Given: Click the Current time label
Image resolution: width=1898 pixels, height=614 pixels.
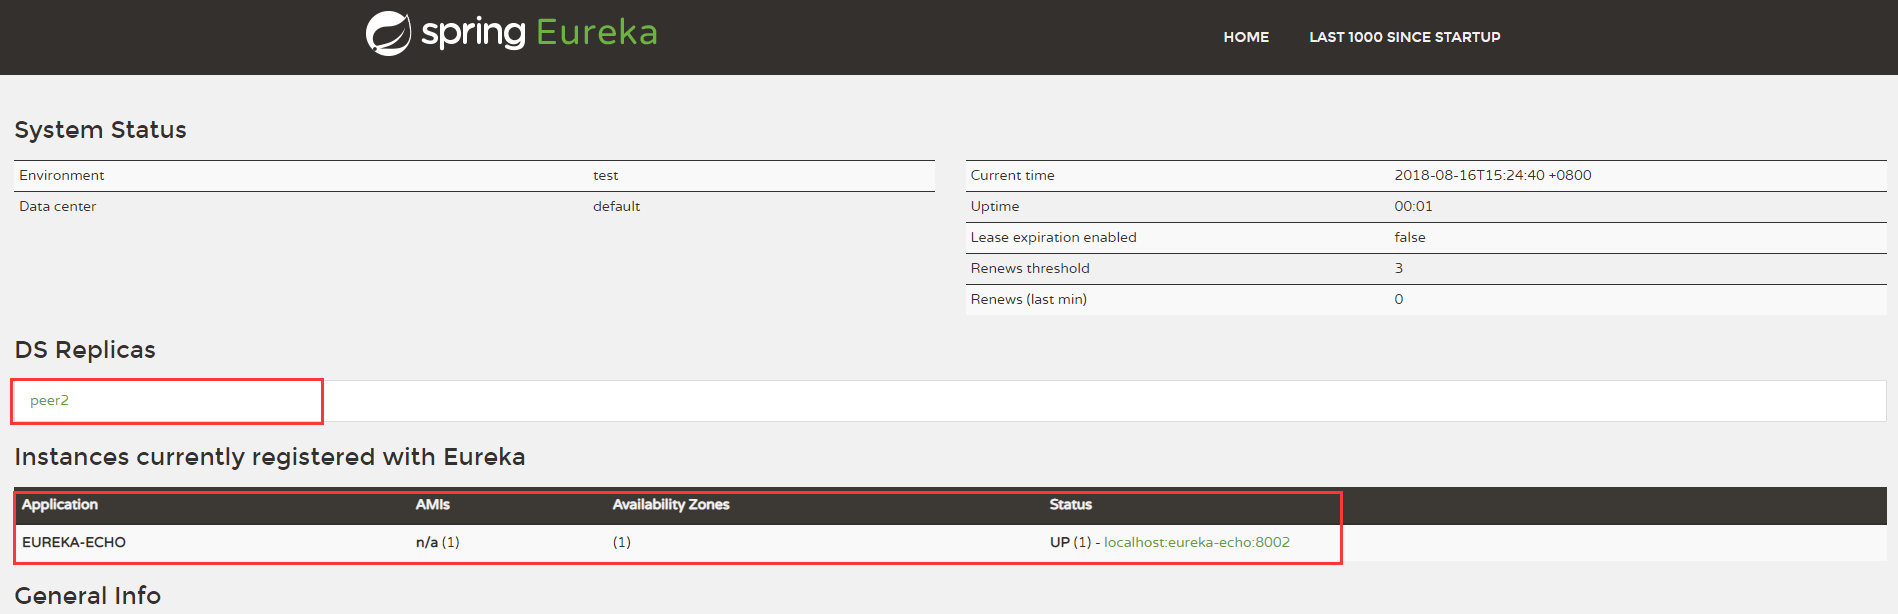Looking at the screenshot, I should 1013,175.
